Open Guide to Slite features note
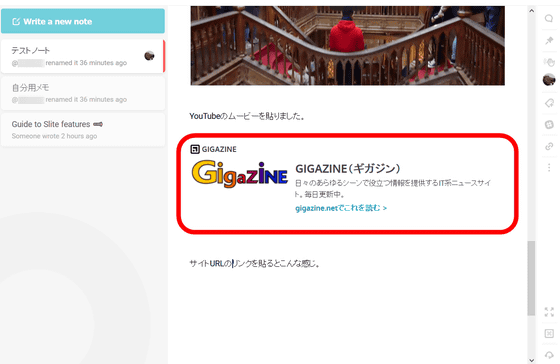The height and width of the screenshot is (364, 560). pyautogui.click(x=83, y=130)
